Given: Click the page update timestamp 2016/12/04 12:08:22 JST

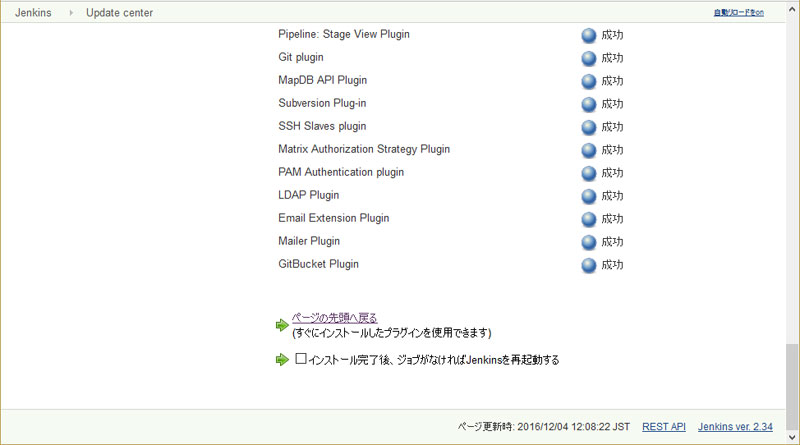Looking at the screenshot, I should tap(573, 427).
